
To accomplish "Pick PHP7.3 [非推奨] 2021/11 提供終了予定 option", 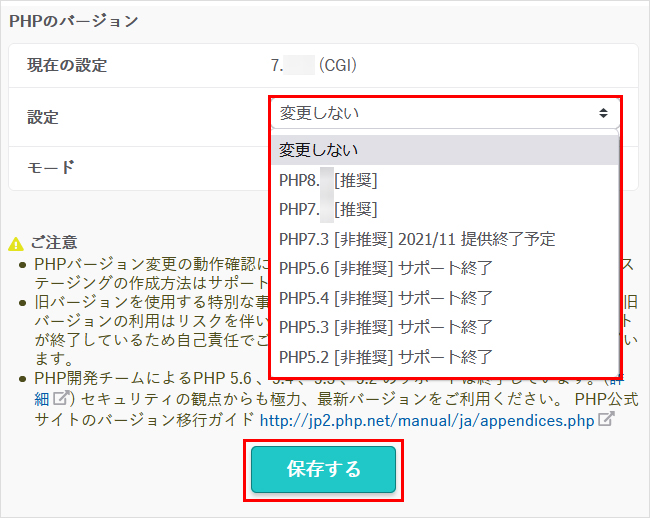I will click(416, 239).
